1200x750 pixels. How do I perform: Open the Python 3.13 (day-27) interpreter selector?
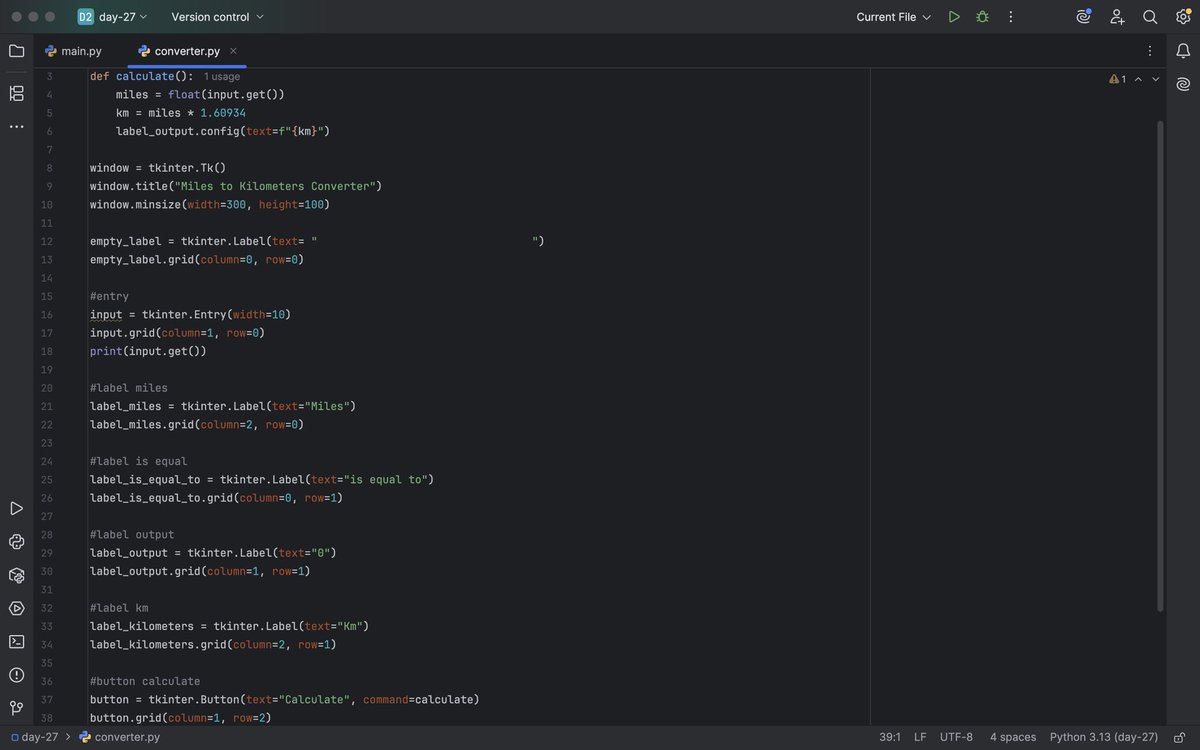tap(1104, 737)
